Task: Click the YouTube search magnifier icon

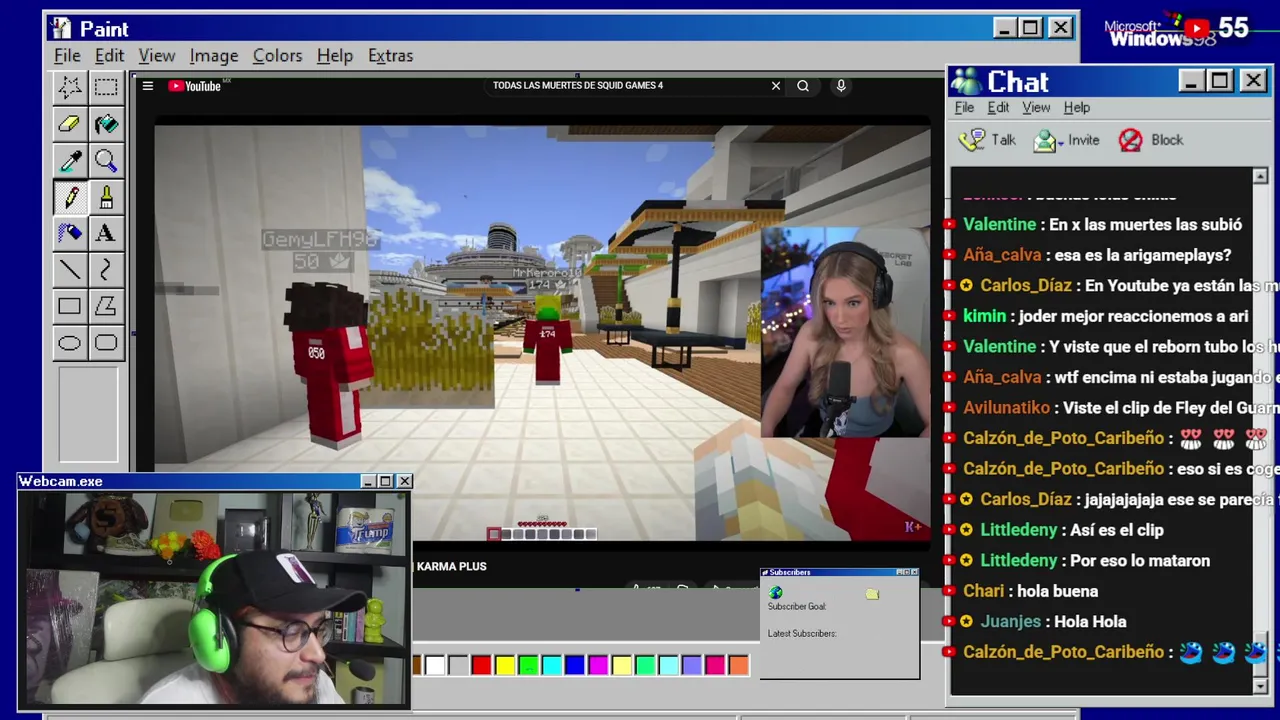Action: point(803,86)
